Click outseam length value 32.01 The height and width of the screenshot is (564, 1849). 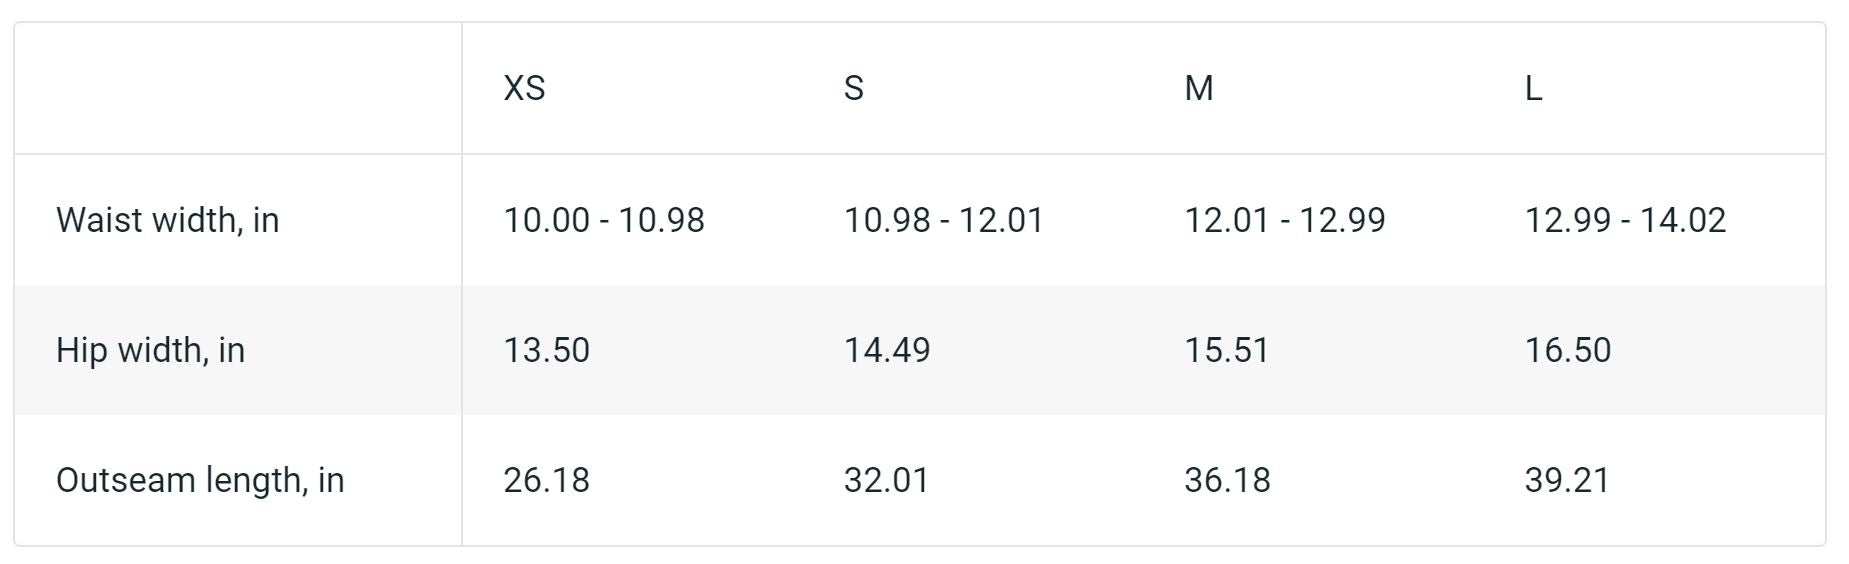pos(886,480)
